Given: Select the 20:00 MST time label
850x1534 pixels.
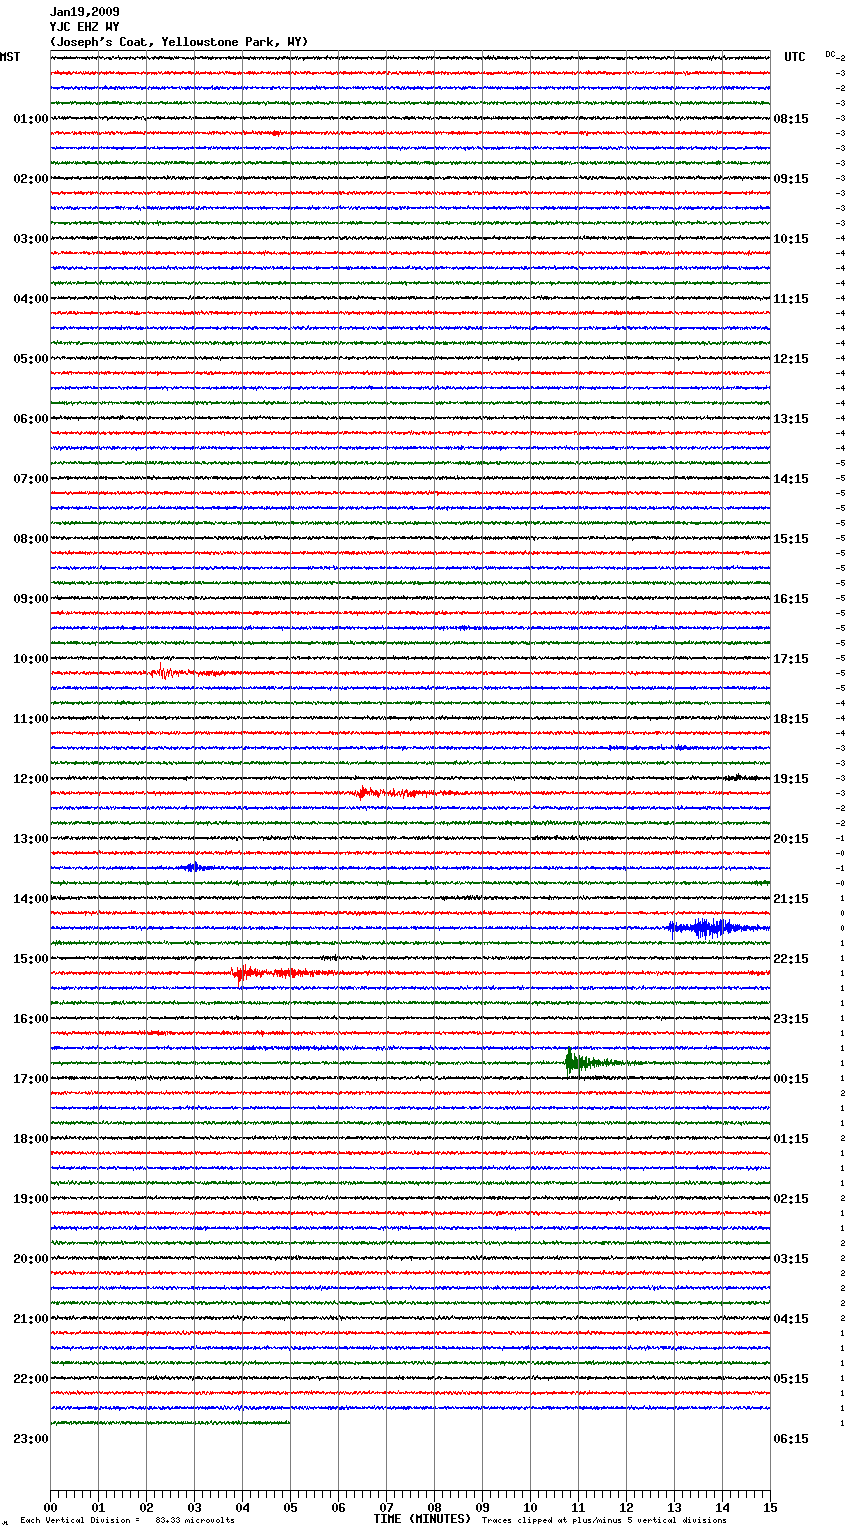Looking at the screenshot, I should pos(30,1259).
